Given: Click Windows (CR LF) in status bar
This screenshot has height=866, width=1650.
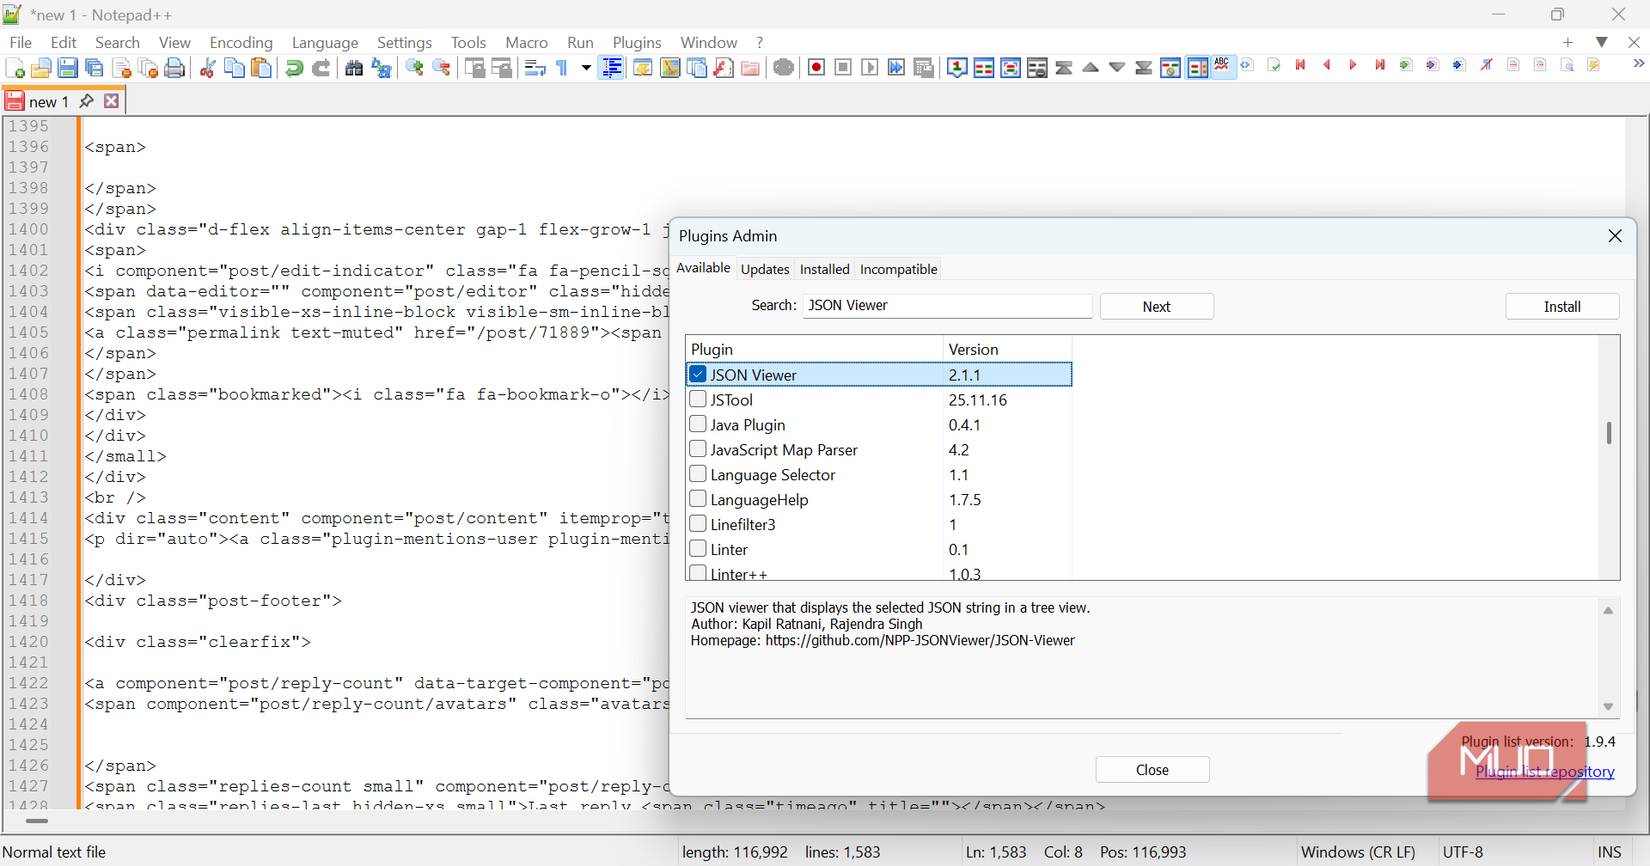Looking at the screenshot, I should tap(1358, 852).
